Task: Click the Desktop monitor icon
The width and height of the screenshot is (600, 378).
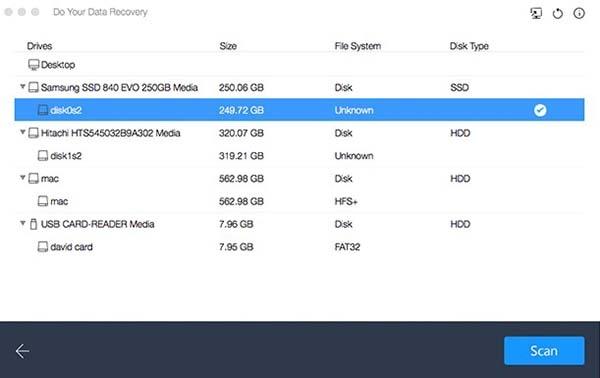Action: (x=33, y=65)
